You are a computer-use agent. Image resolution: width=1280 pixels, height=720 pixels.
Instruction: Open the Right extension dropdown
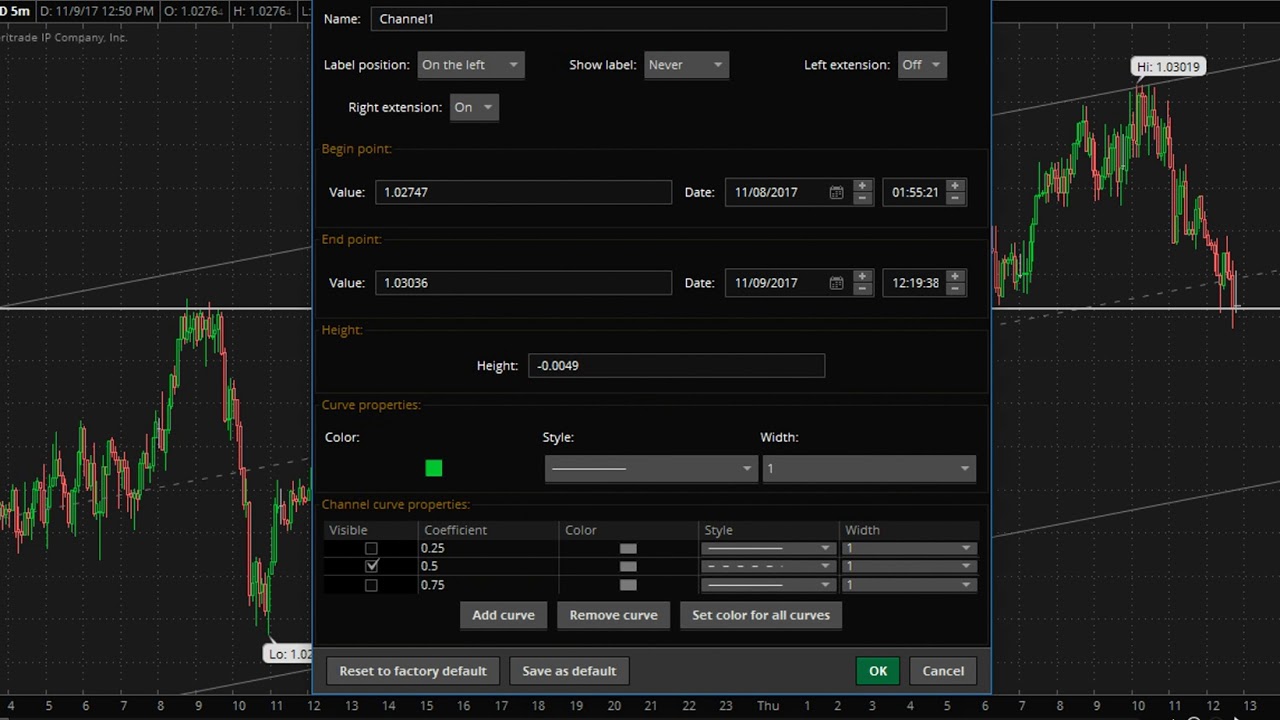tap(474, 107)
